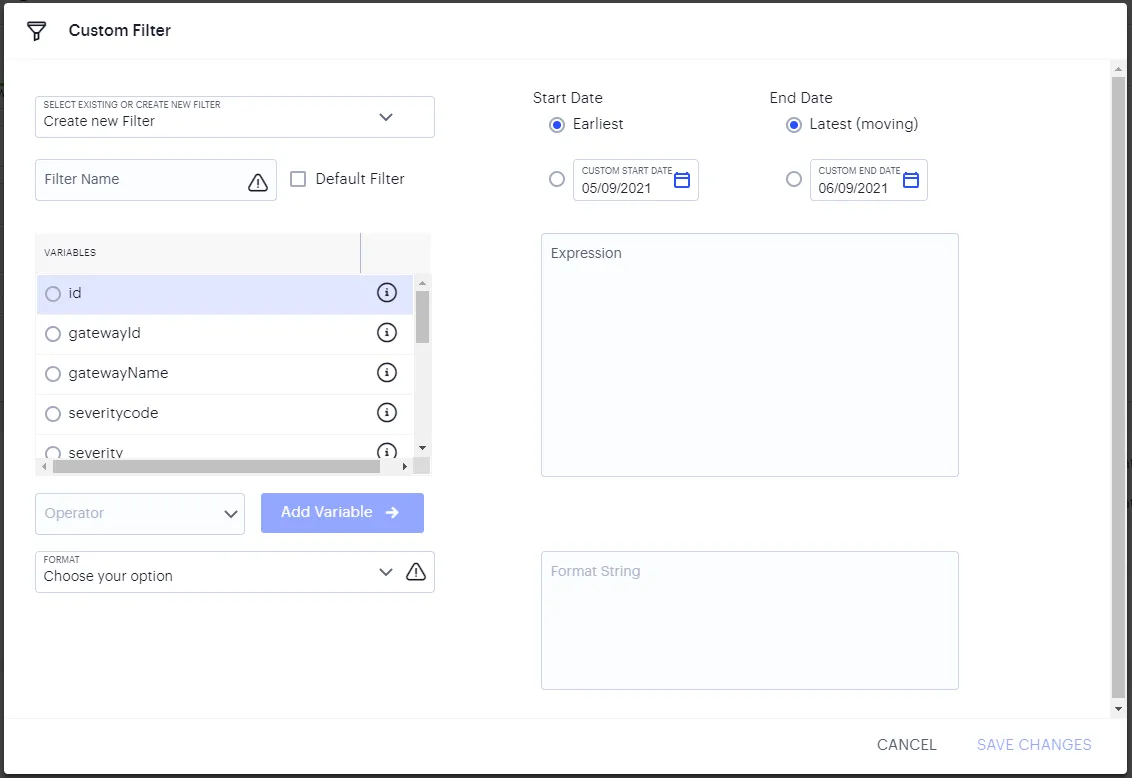Click inside the Expression text area

[x=749, y=355]
